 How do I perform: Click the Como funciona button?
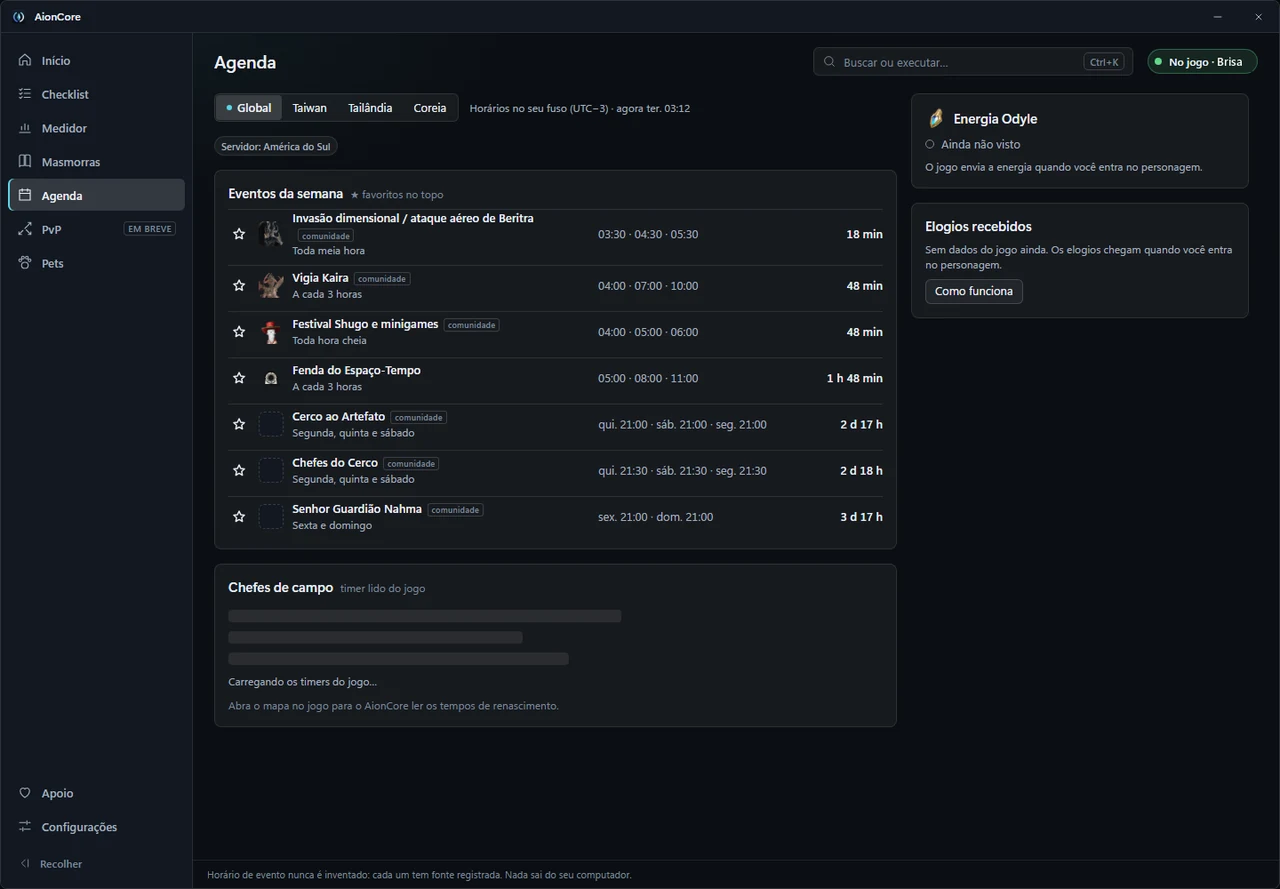974,291
